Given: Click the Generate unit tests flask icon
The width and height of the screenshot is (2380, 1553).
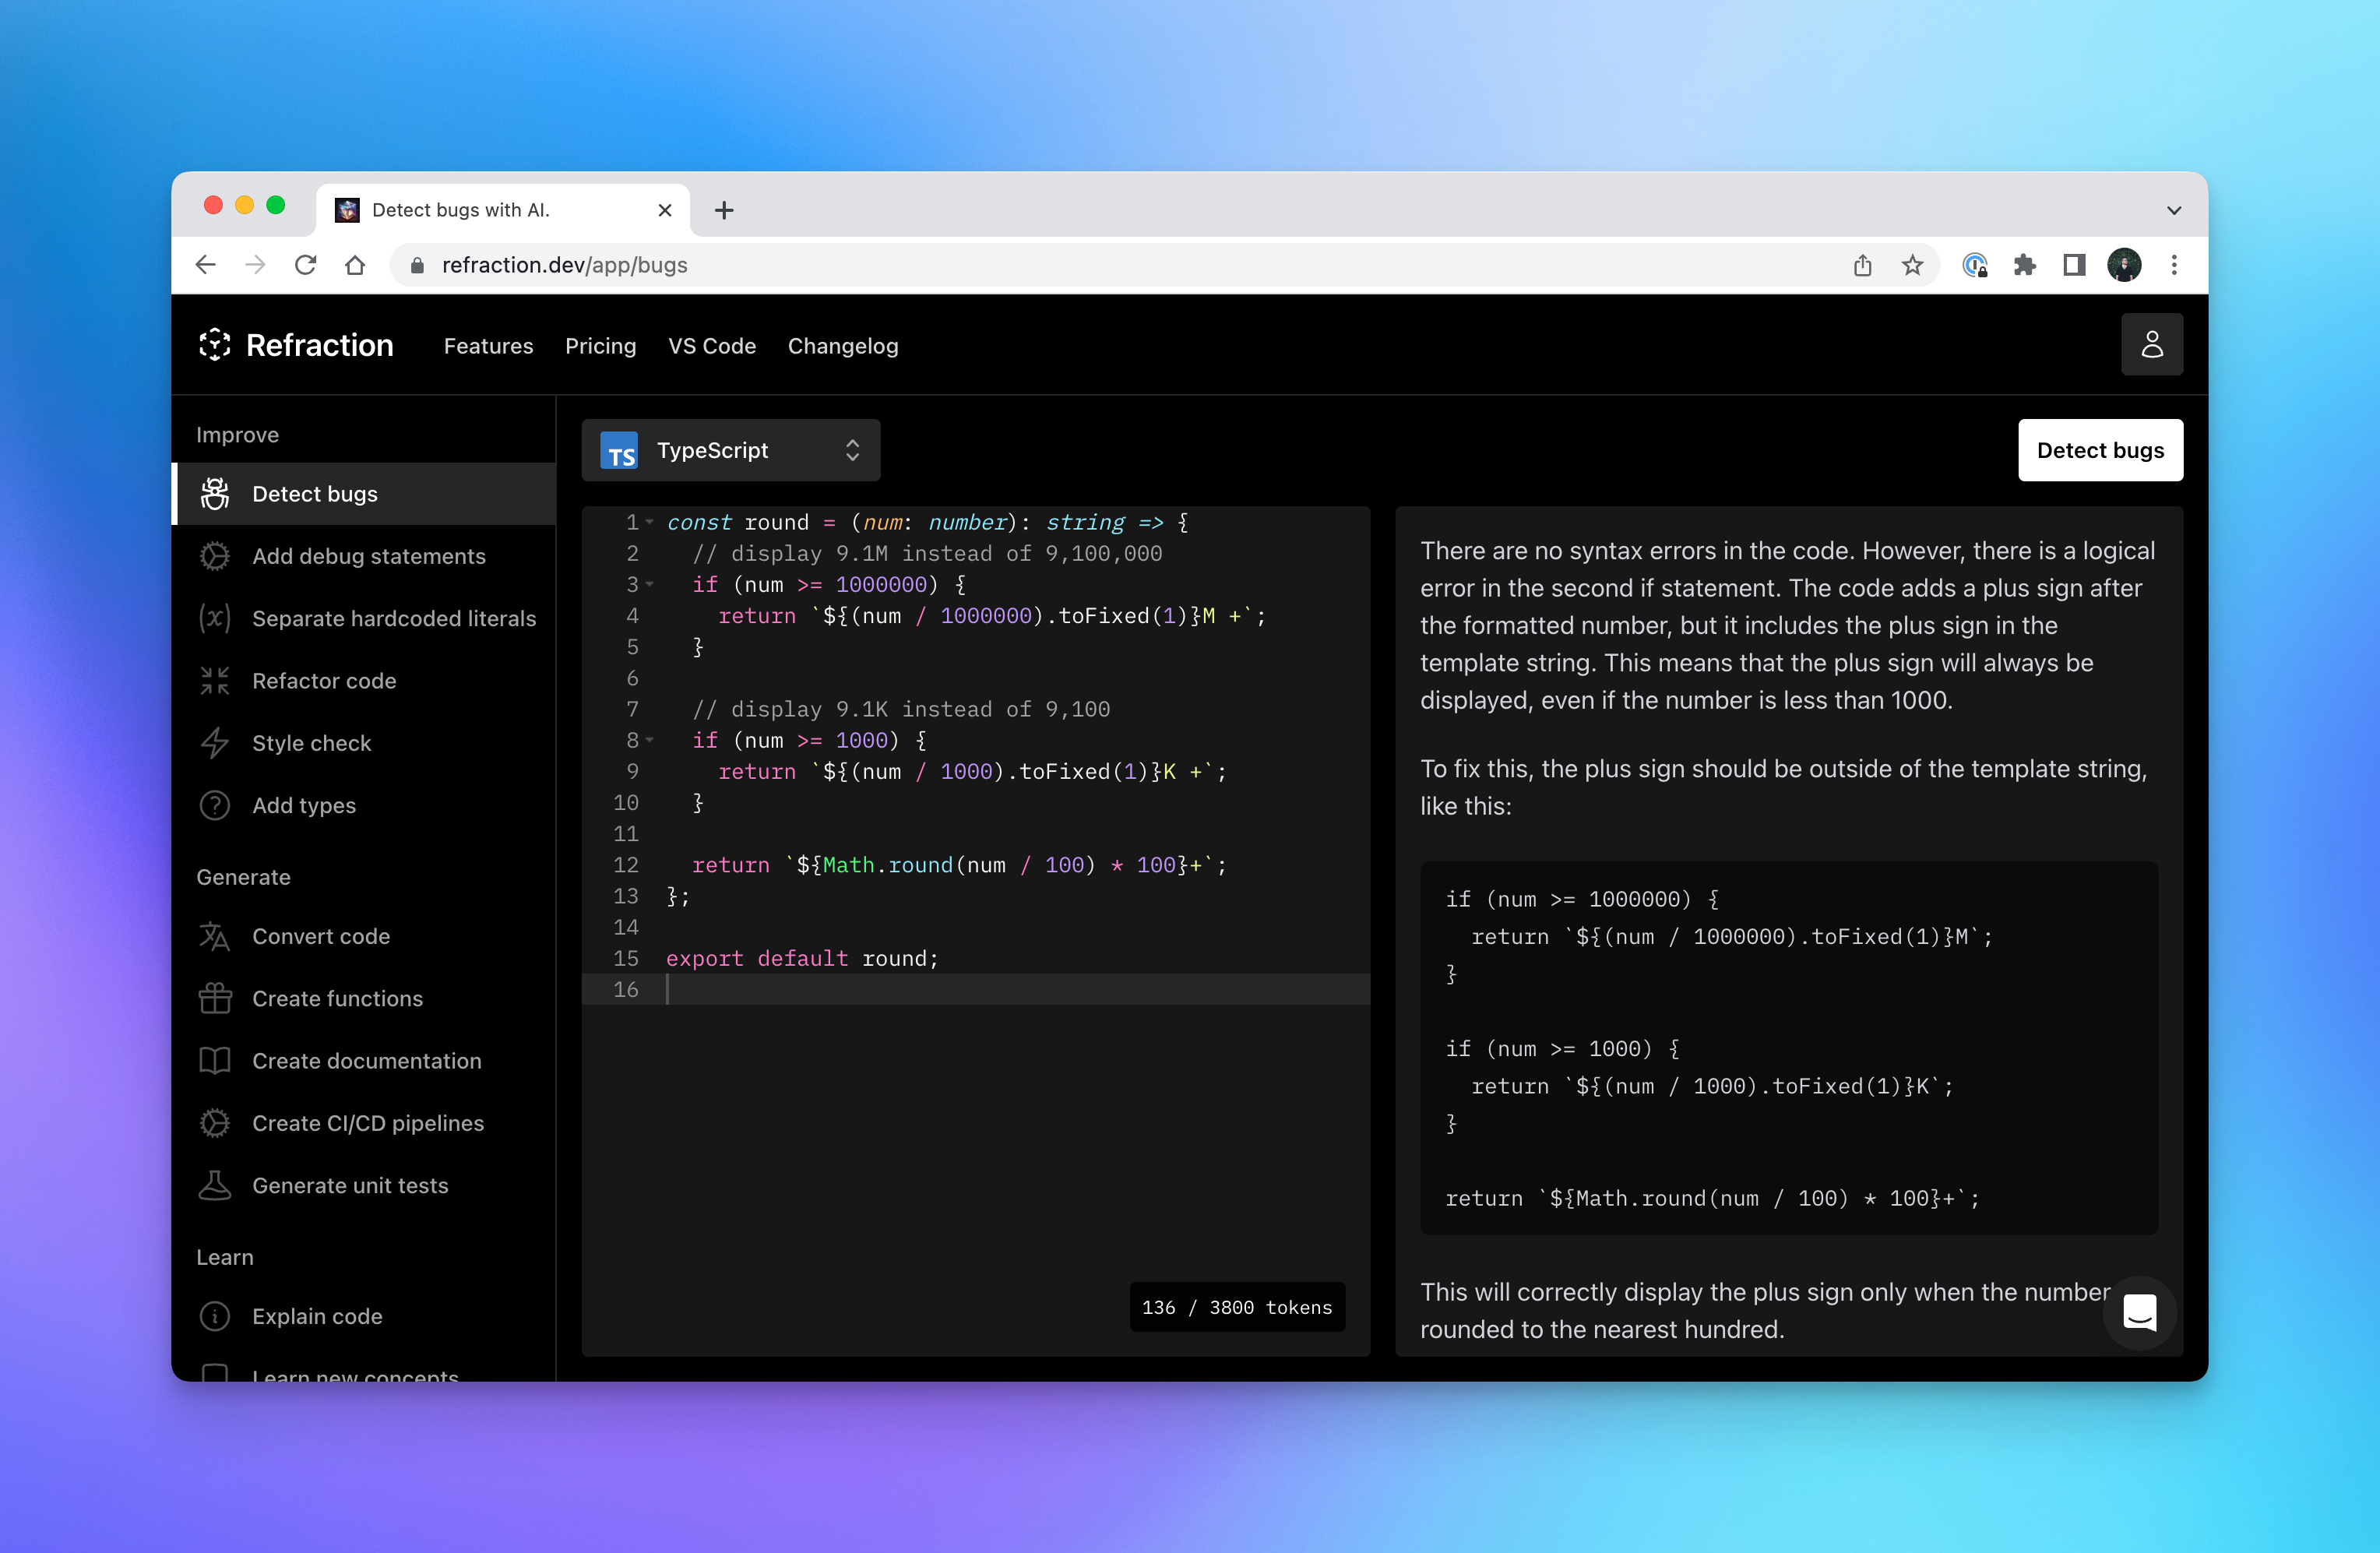Looking at the screenshot, I should click(x=215, y=1185).
